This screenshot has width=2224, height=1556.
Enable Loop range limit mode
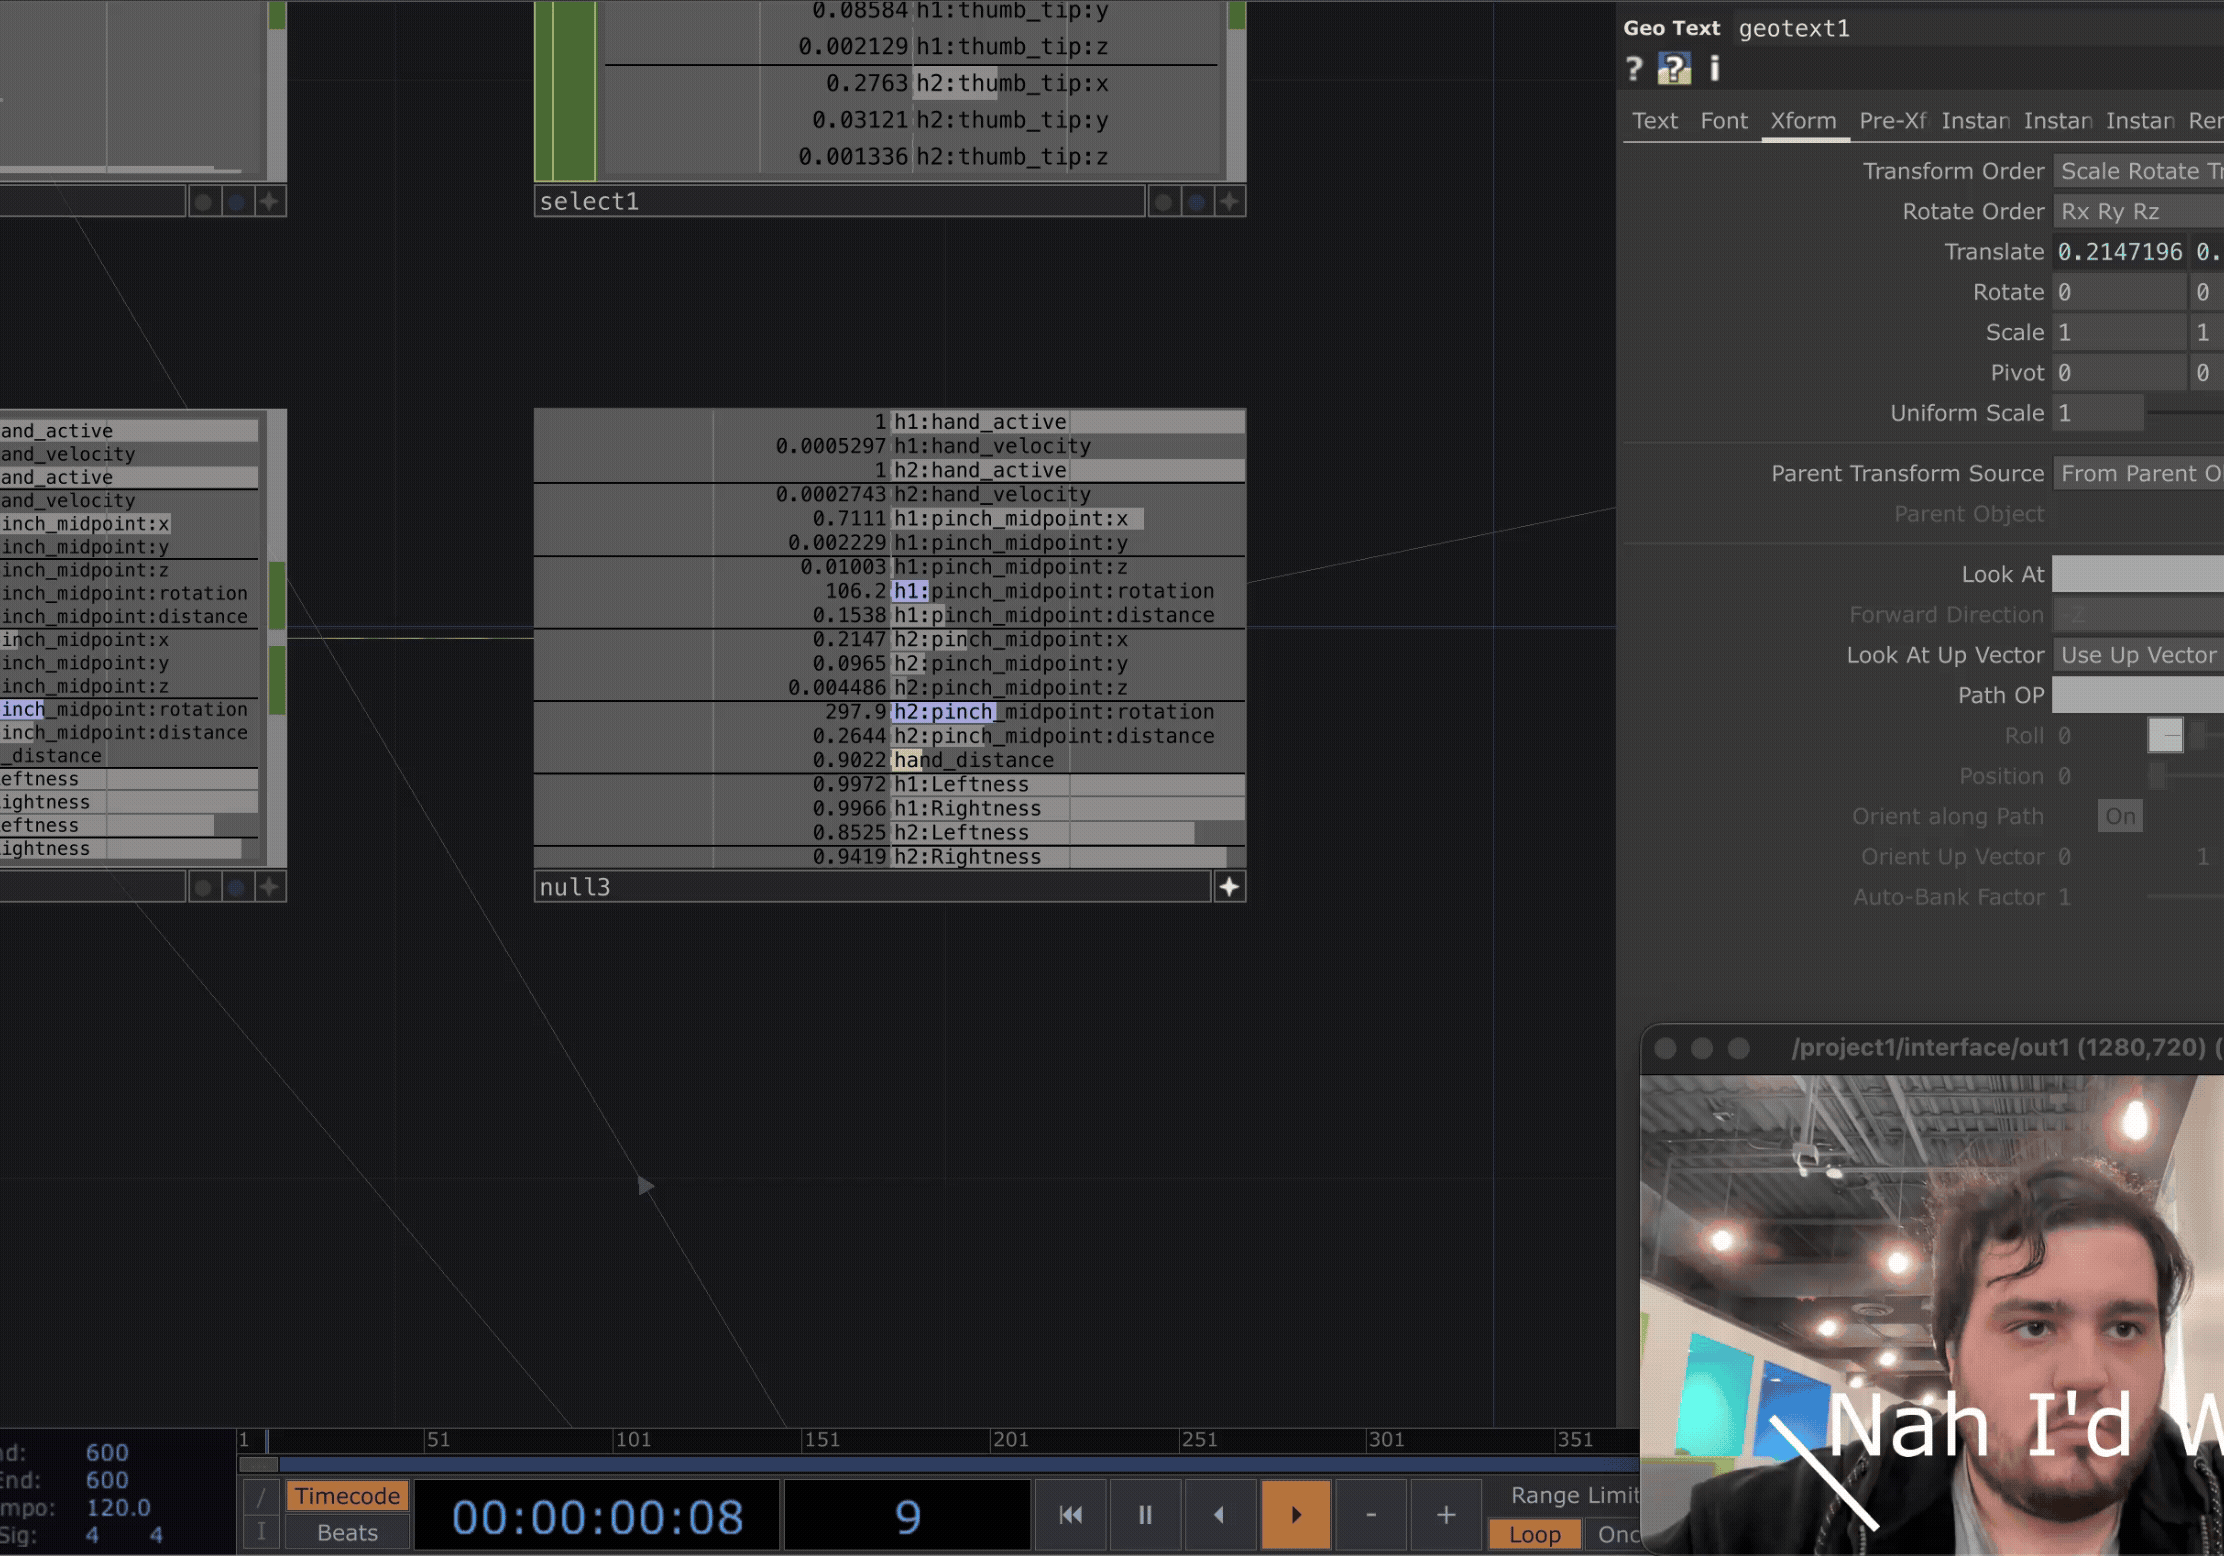point(1534,1534)
